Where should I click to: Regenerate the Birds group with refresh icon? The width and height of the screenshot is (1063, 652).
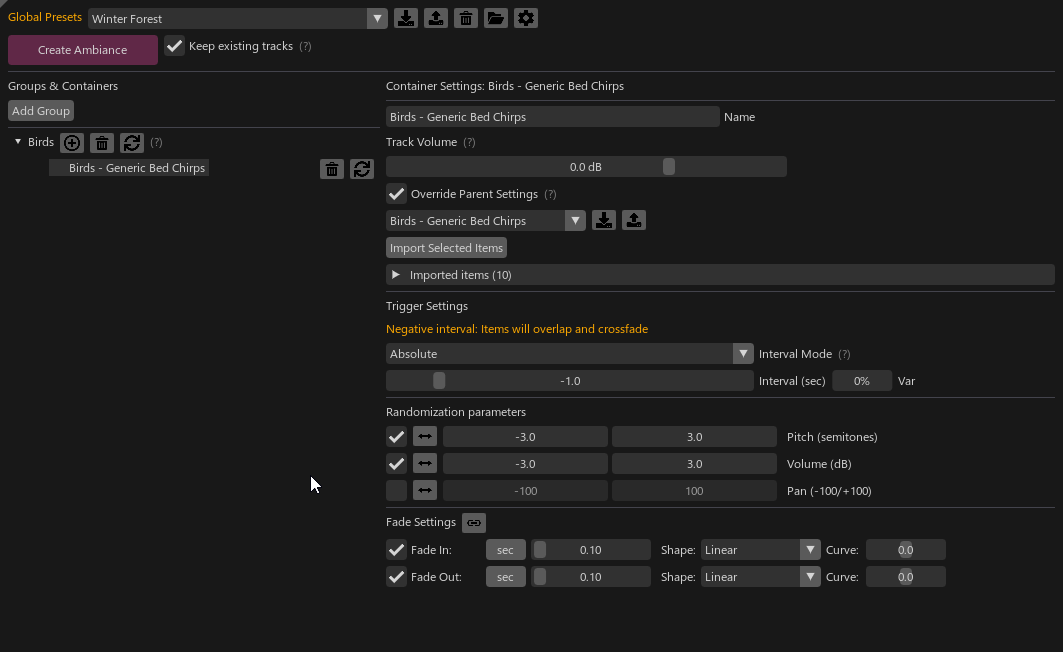[x=132, y=142]
